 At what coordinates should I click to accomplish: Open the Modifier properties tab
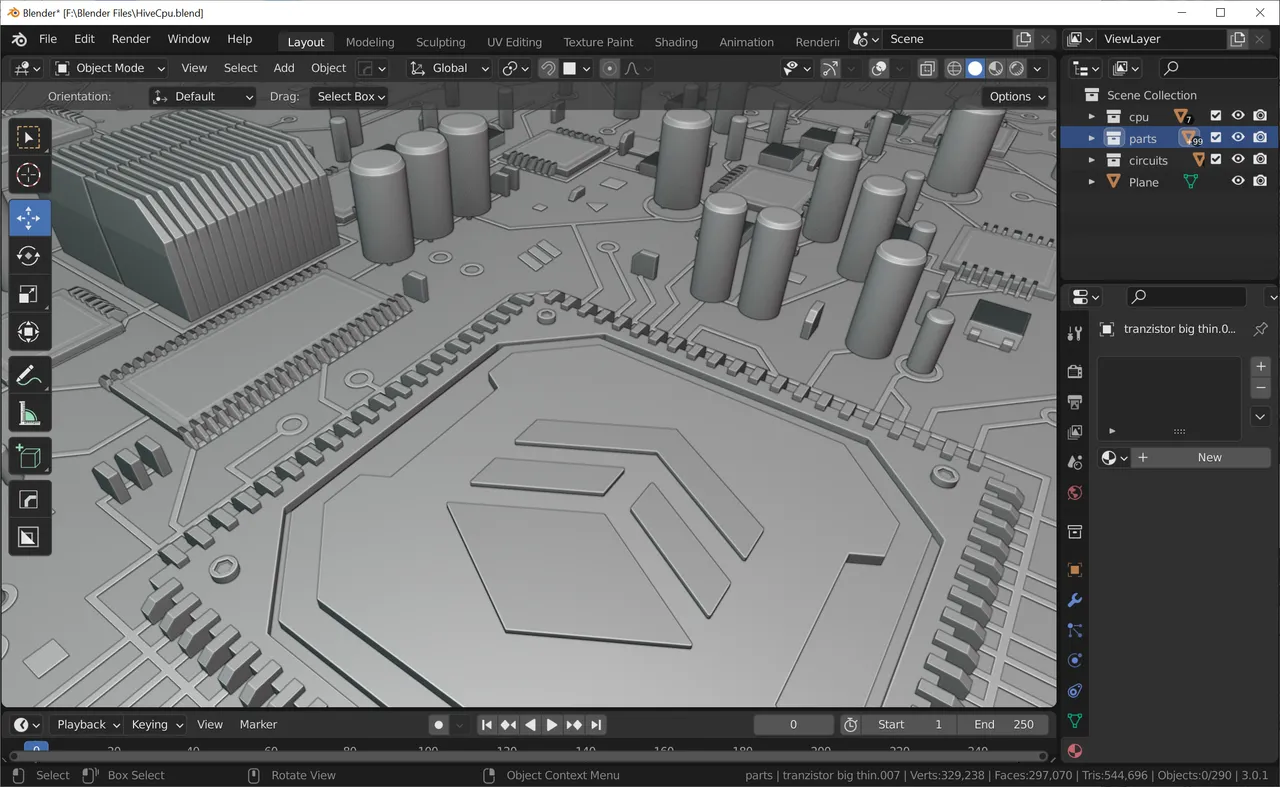(1075, 600)
